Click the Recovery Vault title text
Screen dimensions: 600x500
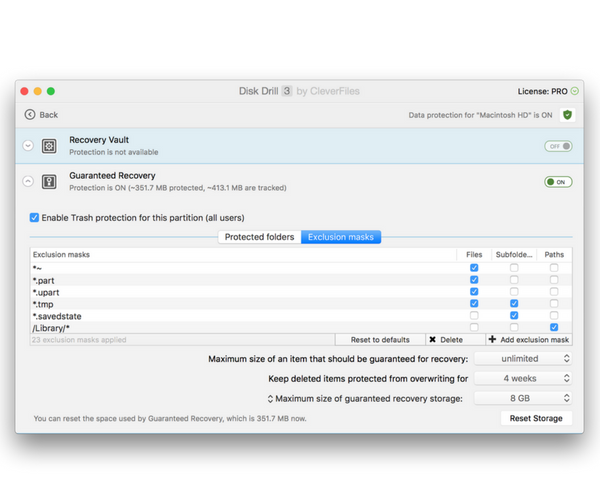(99, 140)
